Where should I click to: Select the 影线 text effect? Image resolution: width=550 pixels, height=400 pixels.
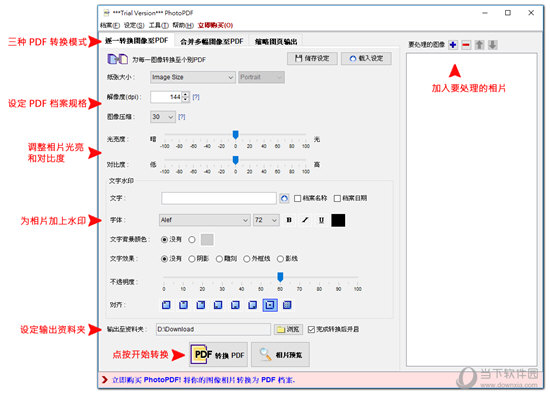coord(280,259)
